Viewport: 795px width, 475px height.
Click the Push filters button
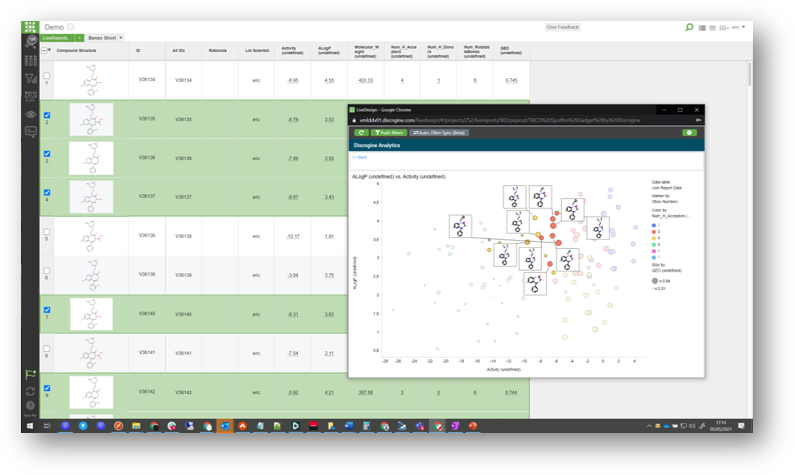click(389, 133)
